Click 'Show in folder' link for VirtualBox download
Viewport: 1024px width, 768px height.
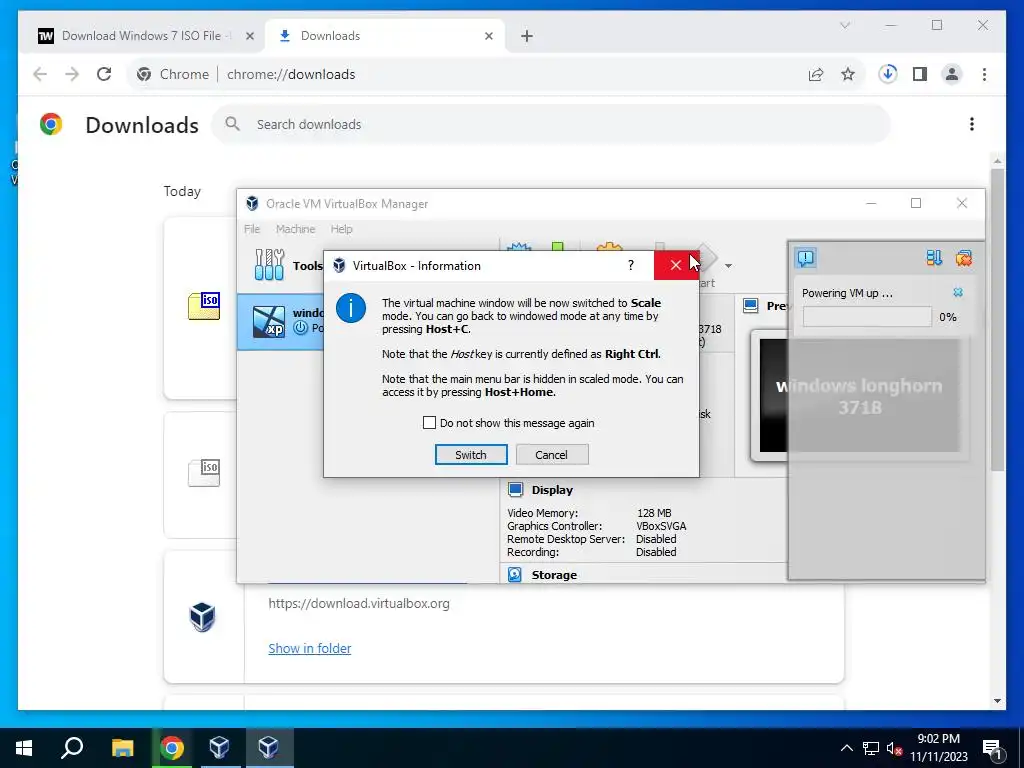tap(310, 648)
